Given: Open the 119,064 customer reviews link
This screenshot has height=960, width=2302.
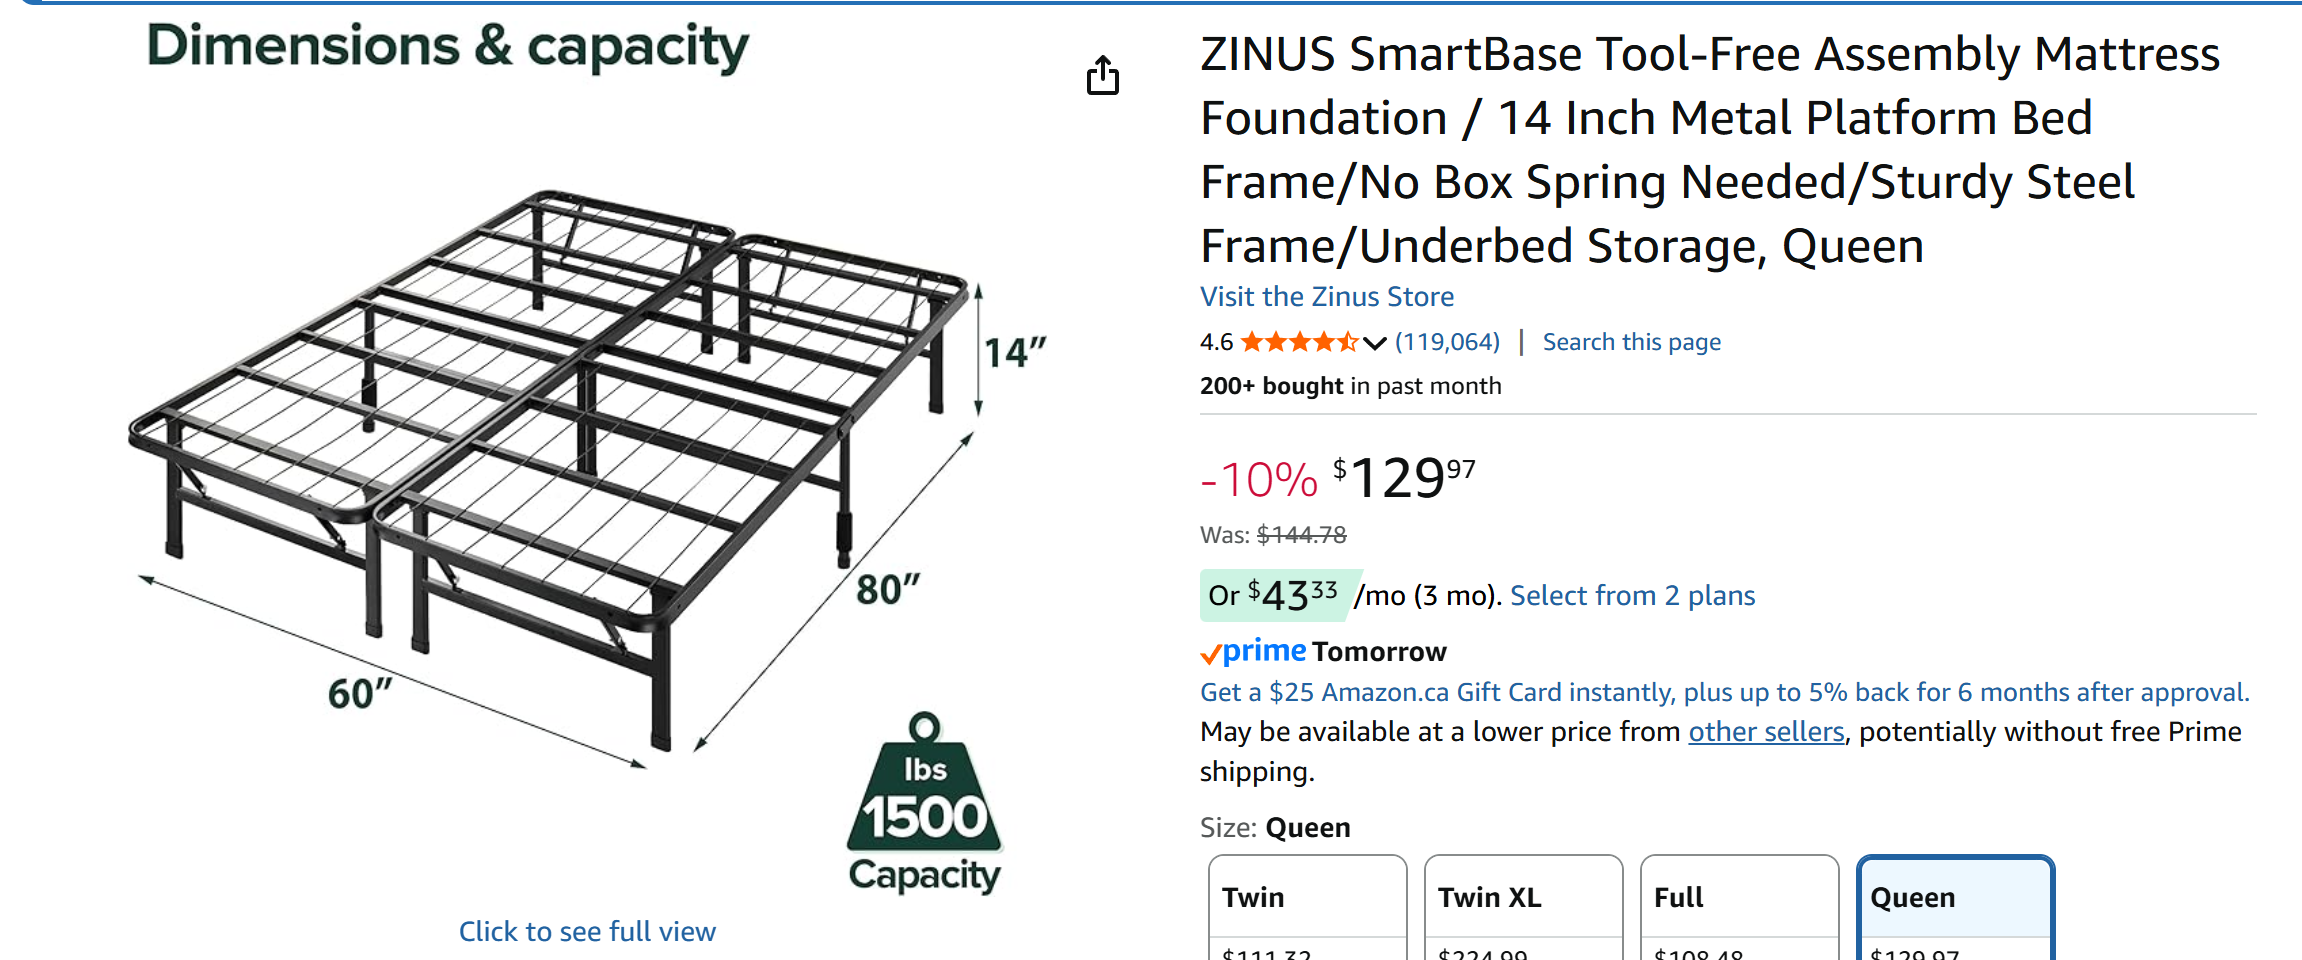Looking at the screenshot, I should pyautogui.click(x=1447, y=342).
